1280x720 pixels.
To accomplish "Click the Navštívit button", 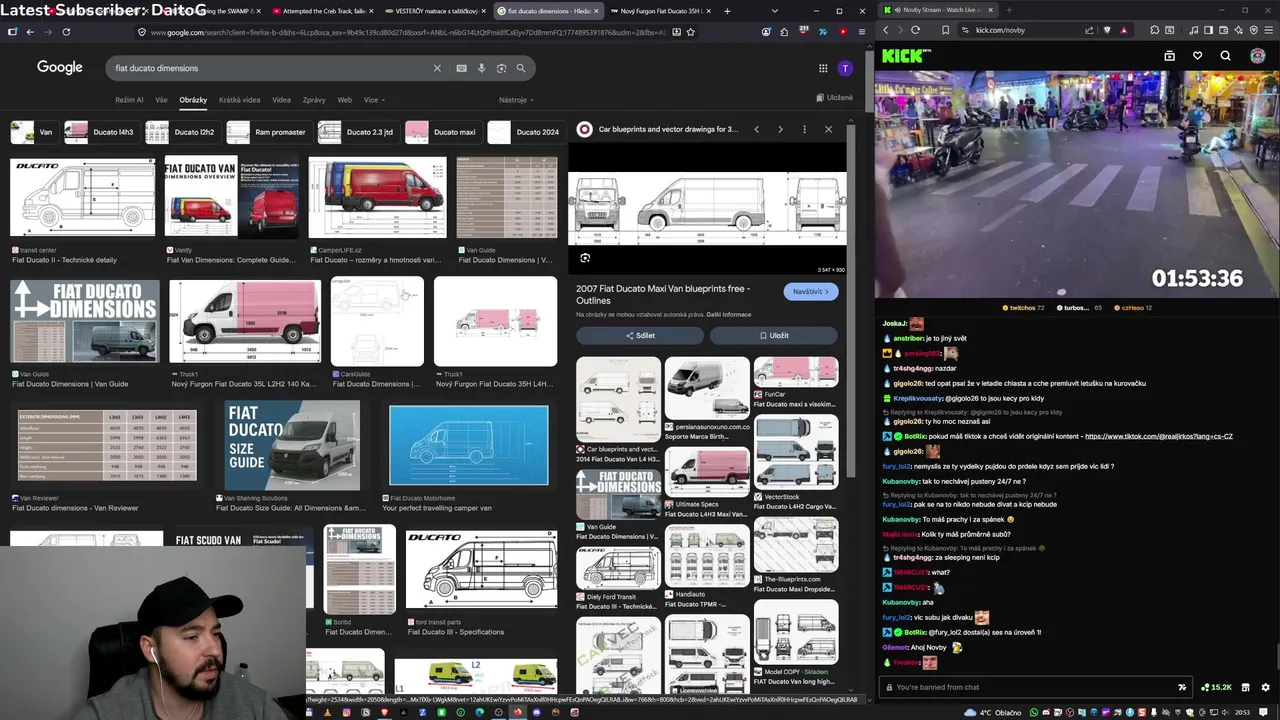I will 811,291.
